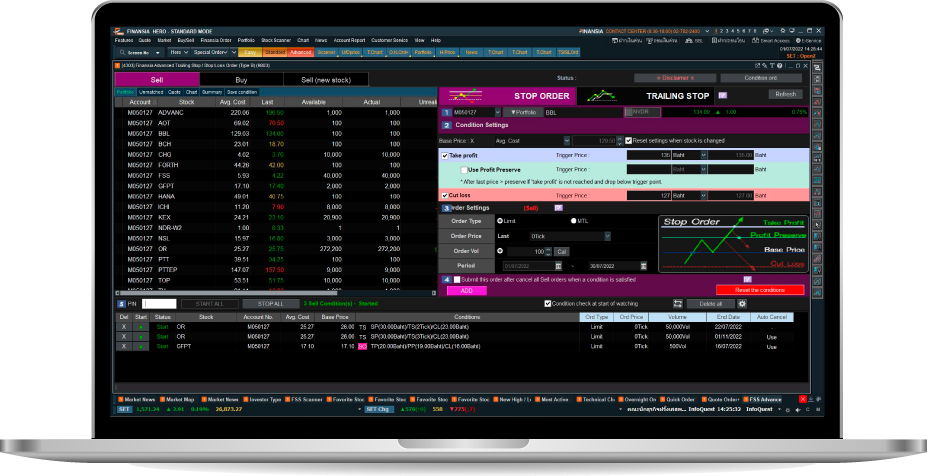
Task: Click start indicator of the GFPT condition row
Action: (141, 347)
